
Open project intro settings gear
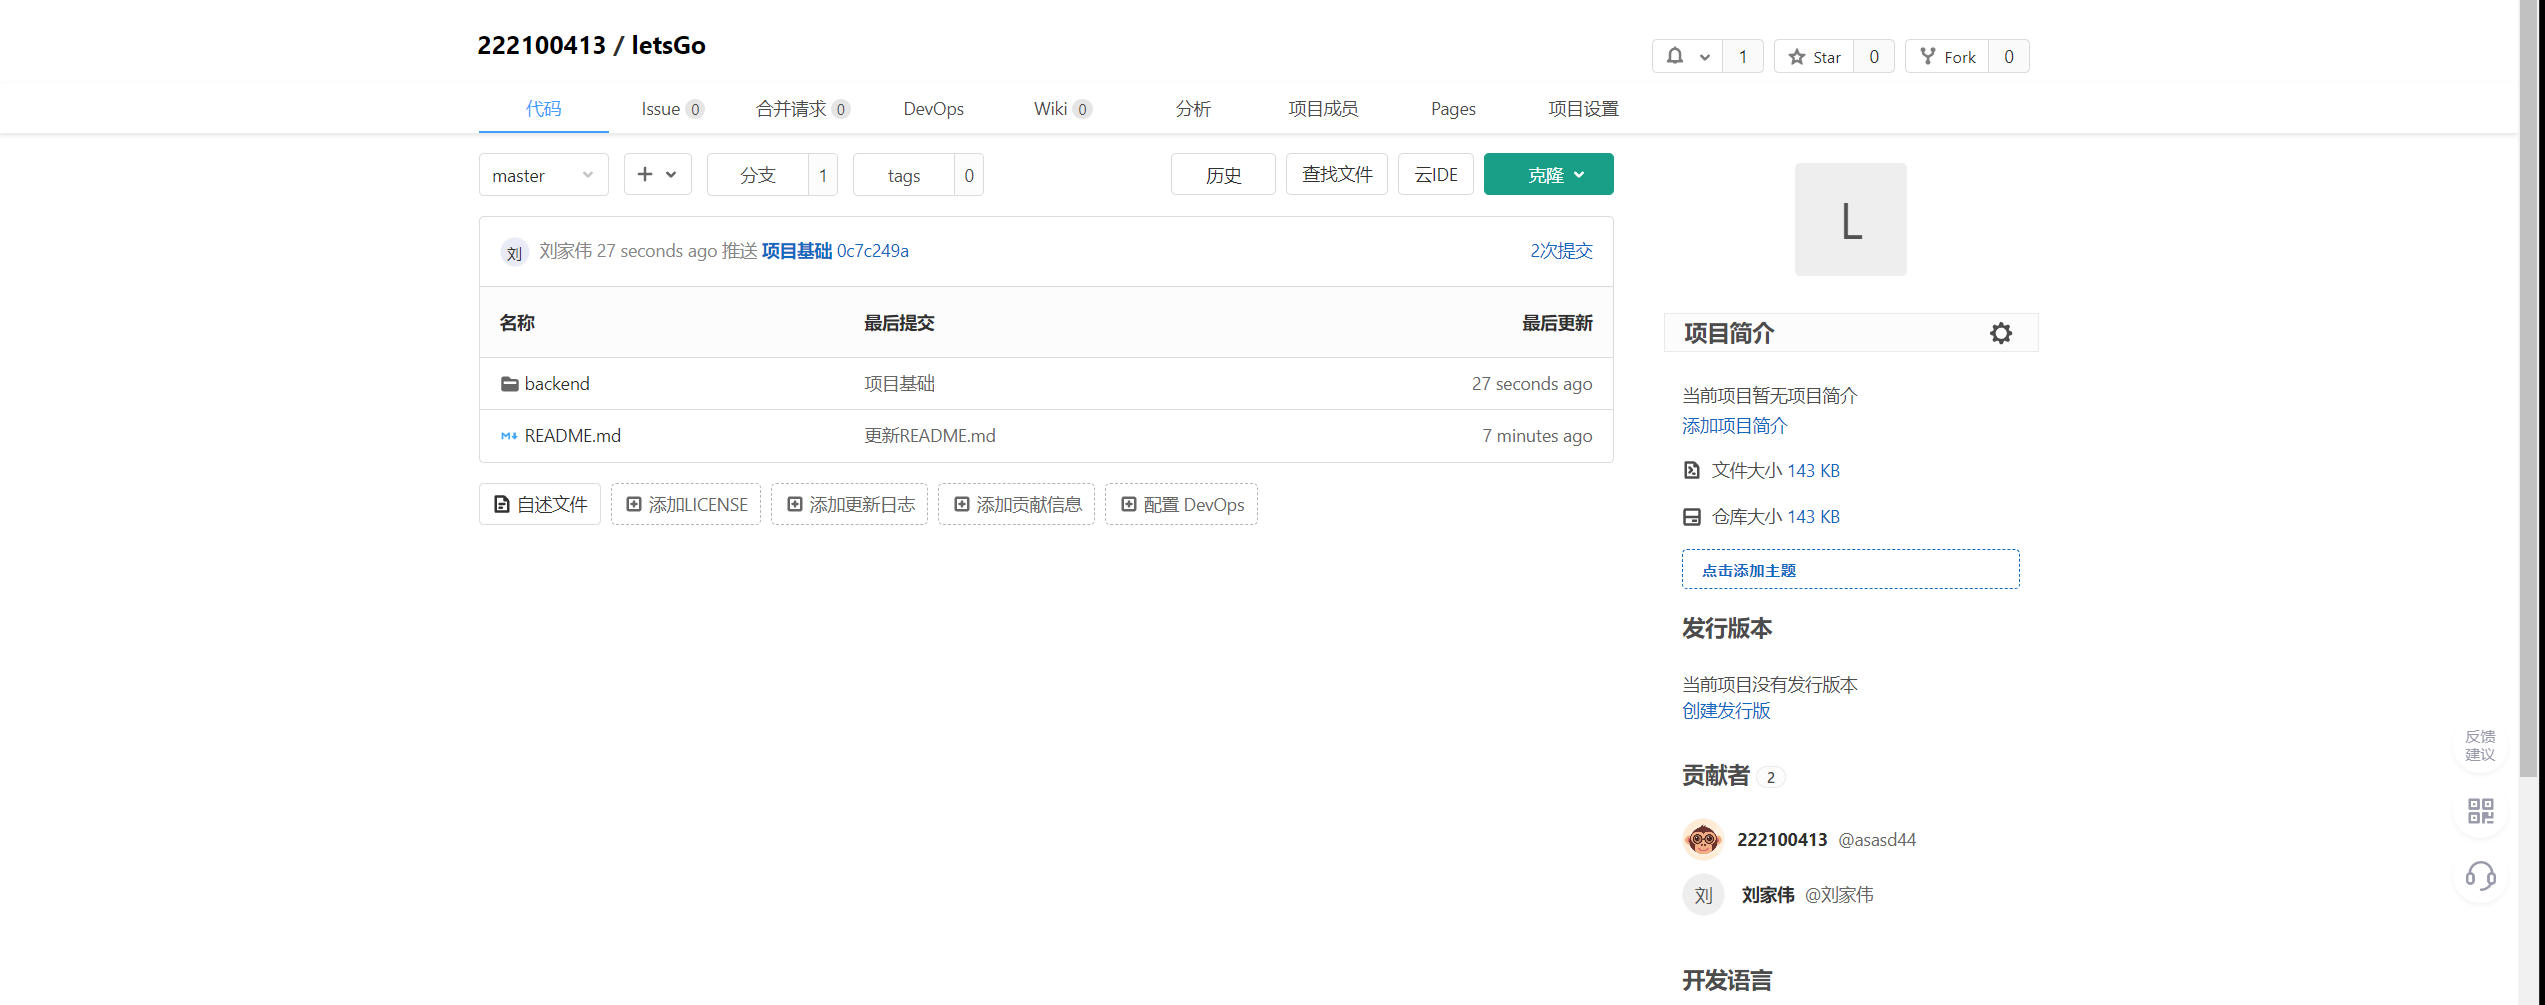point(2000,333)
